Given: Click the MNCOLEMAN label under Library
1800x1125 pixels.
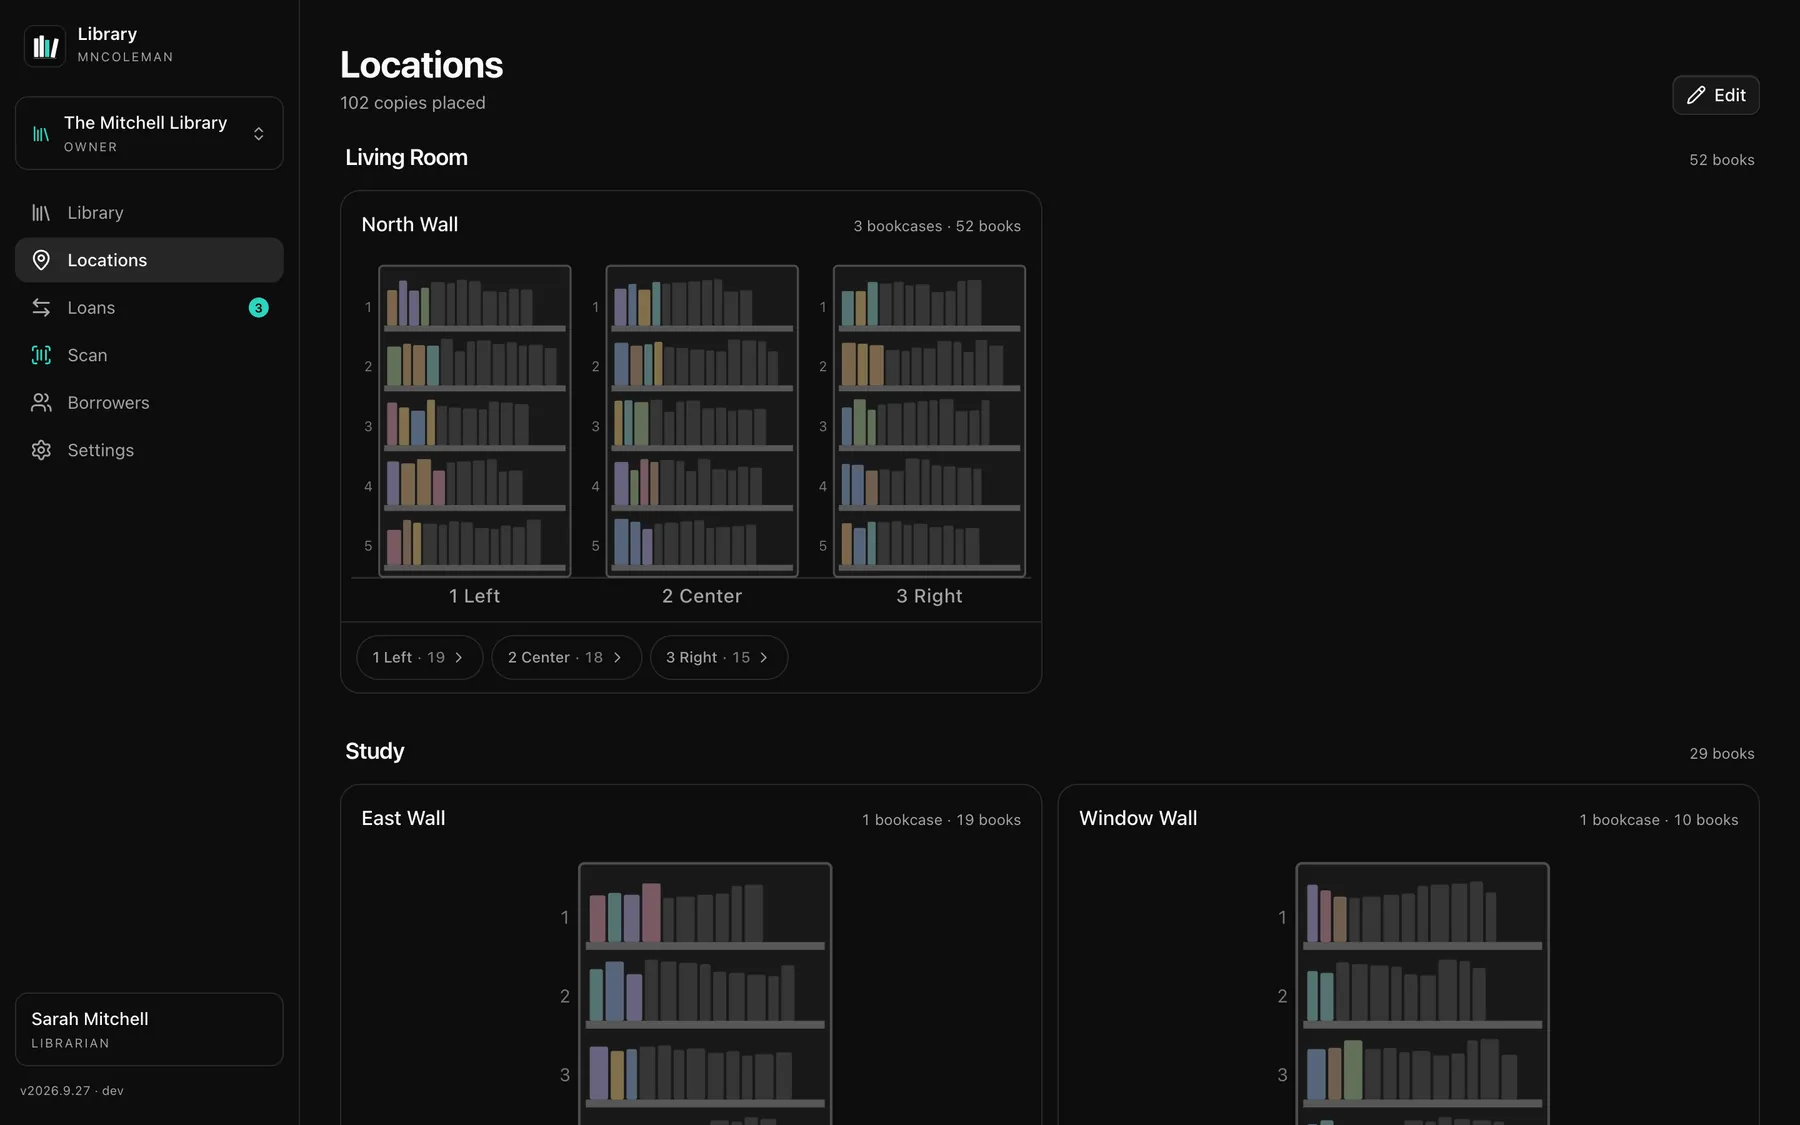Looking at the screenshot, I should point(125,57).
